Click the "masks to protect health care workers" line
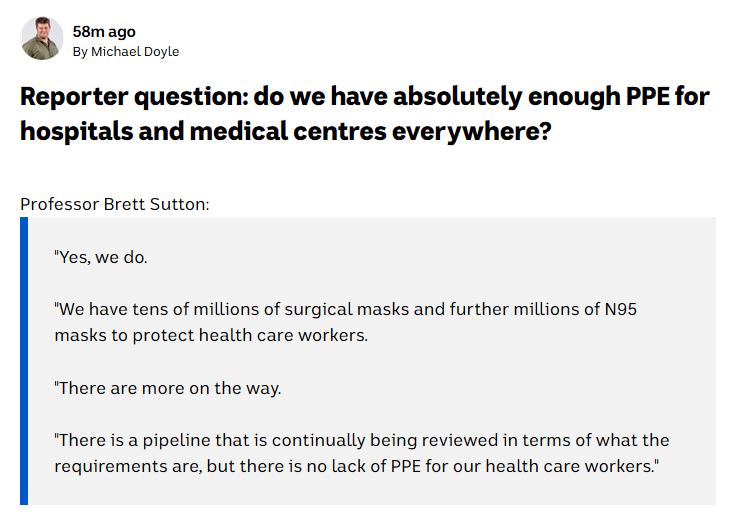 coord(211,335)
